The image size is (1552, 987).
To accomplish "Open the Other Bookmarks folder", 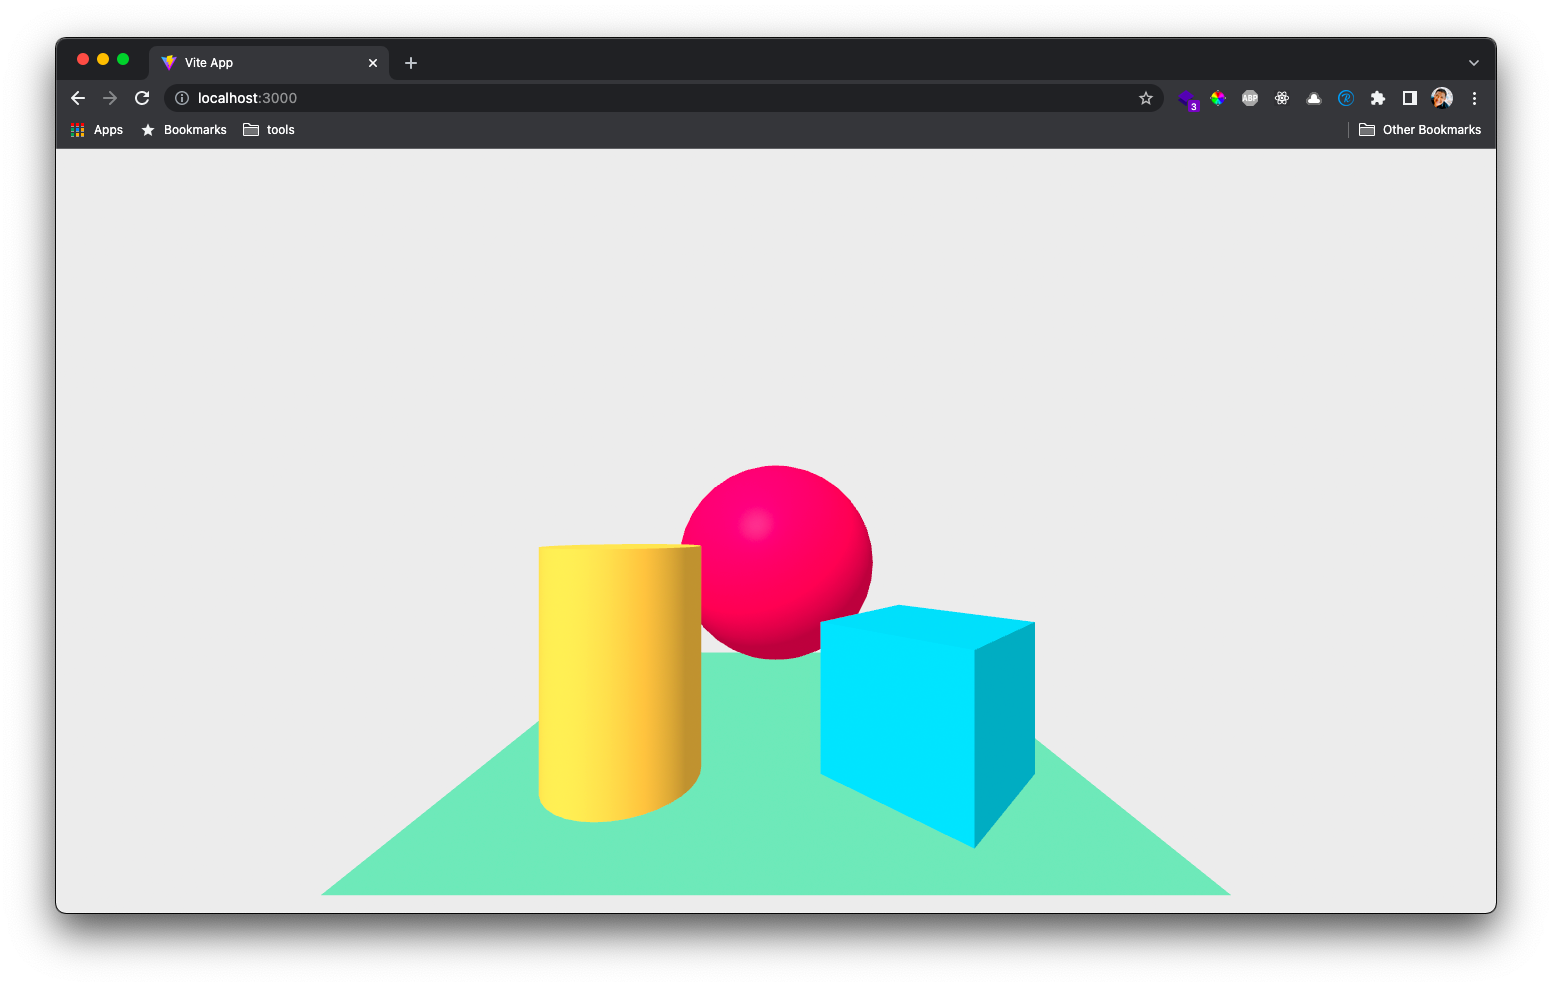I will click(1420, 130).
